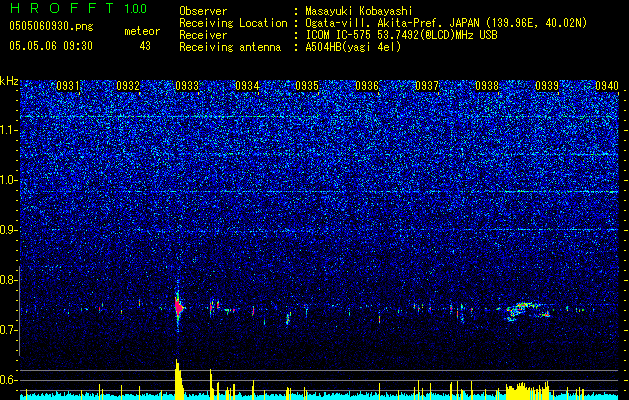Click the A504HB(yagi 4el) antenna text
This screenshot has height=400, width=629.
point(353,47)
